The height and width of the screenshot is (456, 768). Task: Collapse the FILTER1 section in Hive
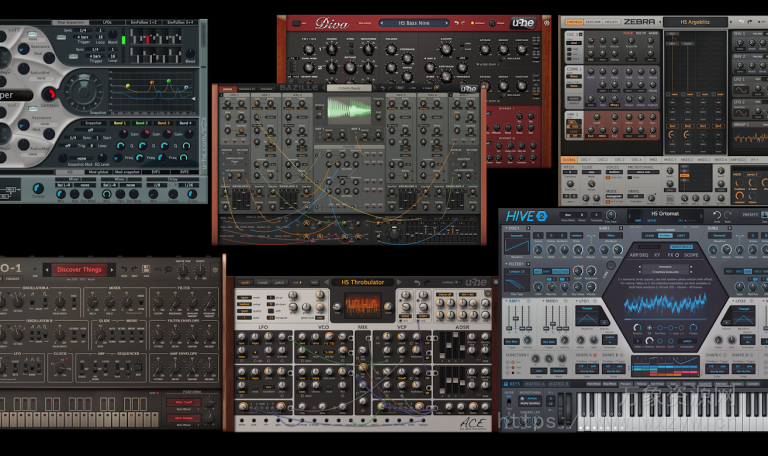(x=506, y=264)
